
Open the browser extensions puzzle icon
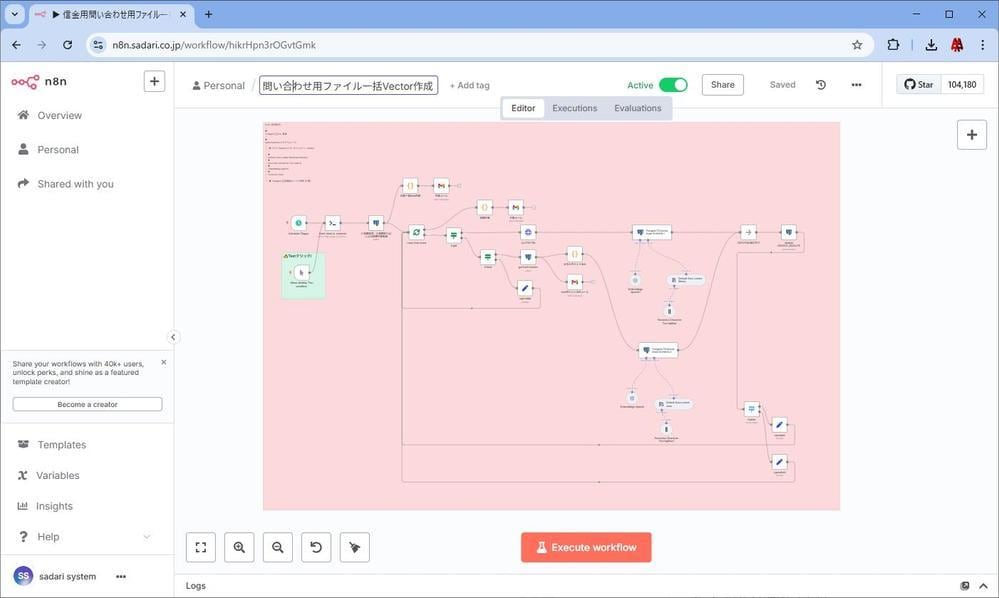click(x=893, y=45)
